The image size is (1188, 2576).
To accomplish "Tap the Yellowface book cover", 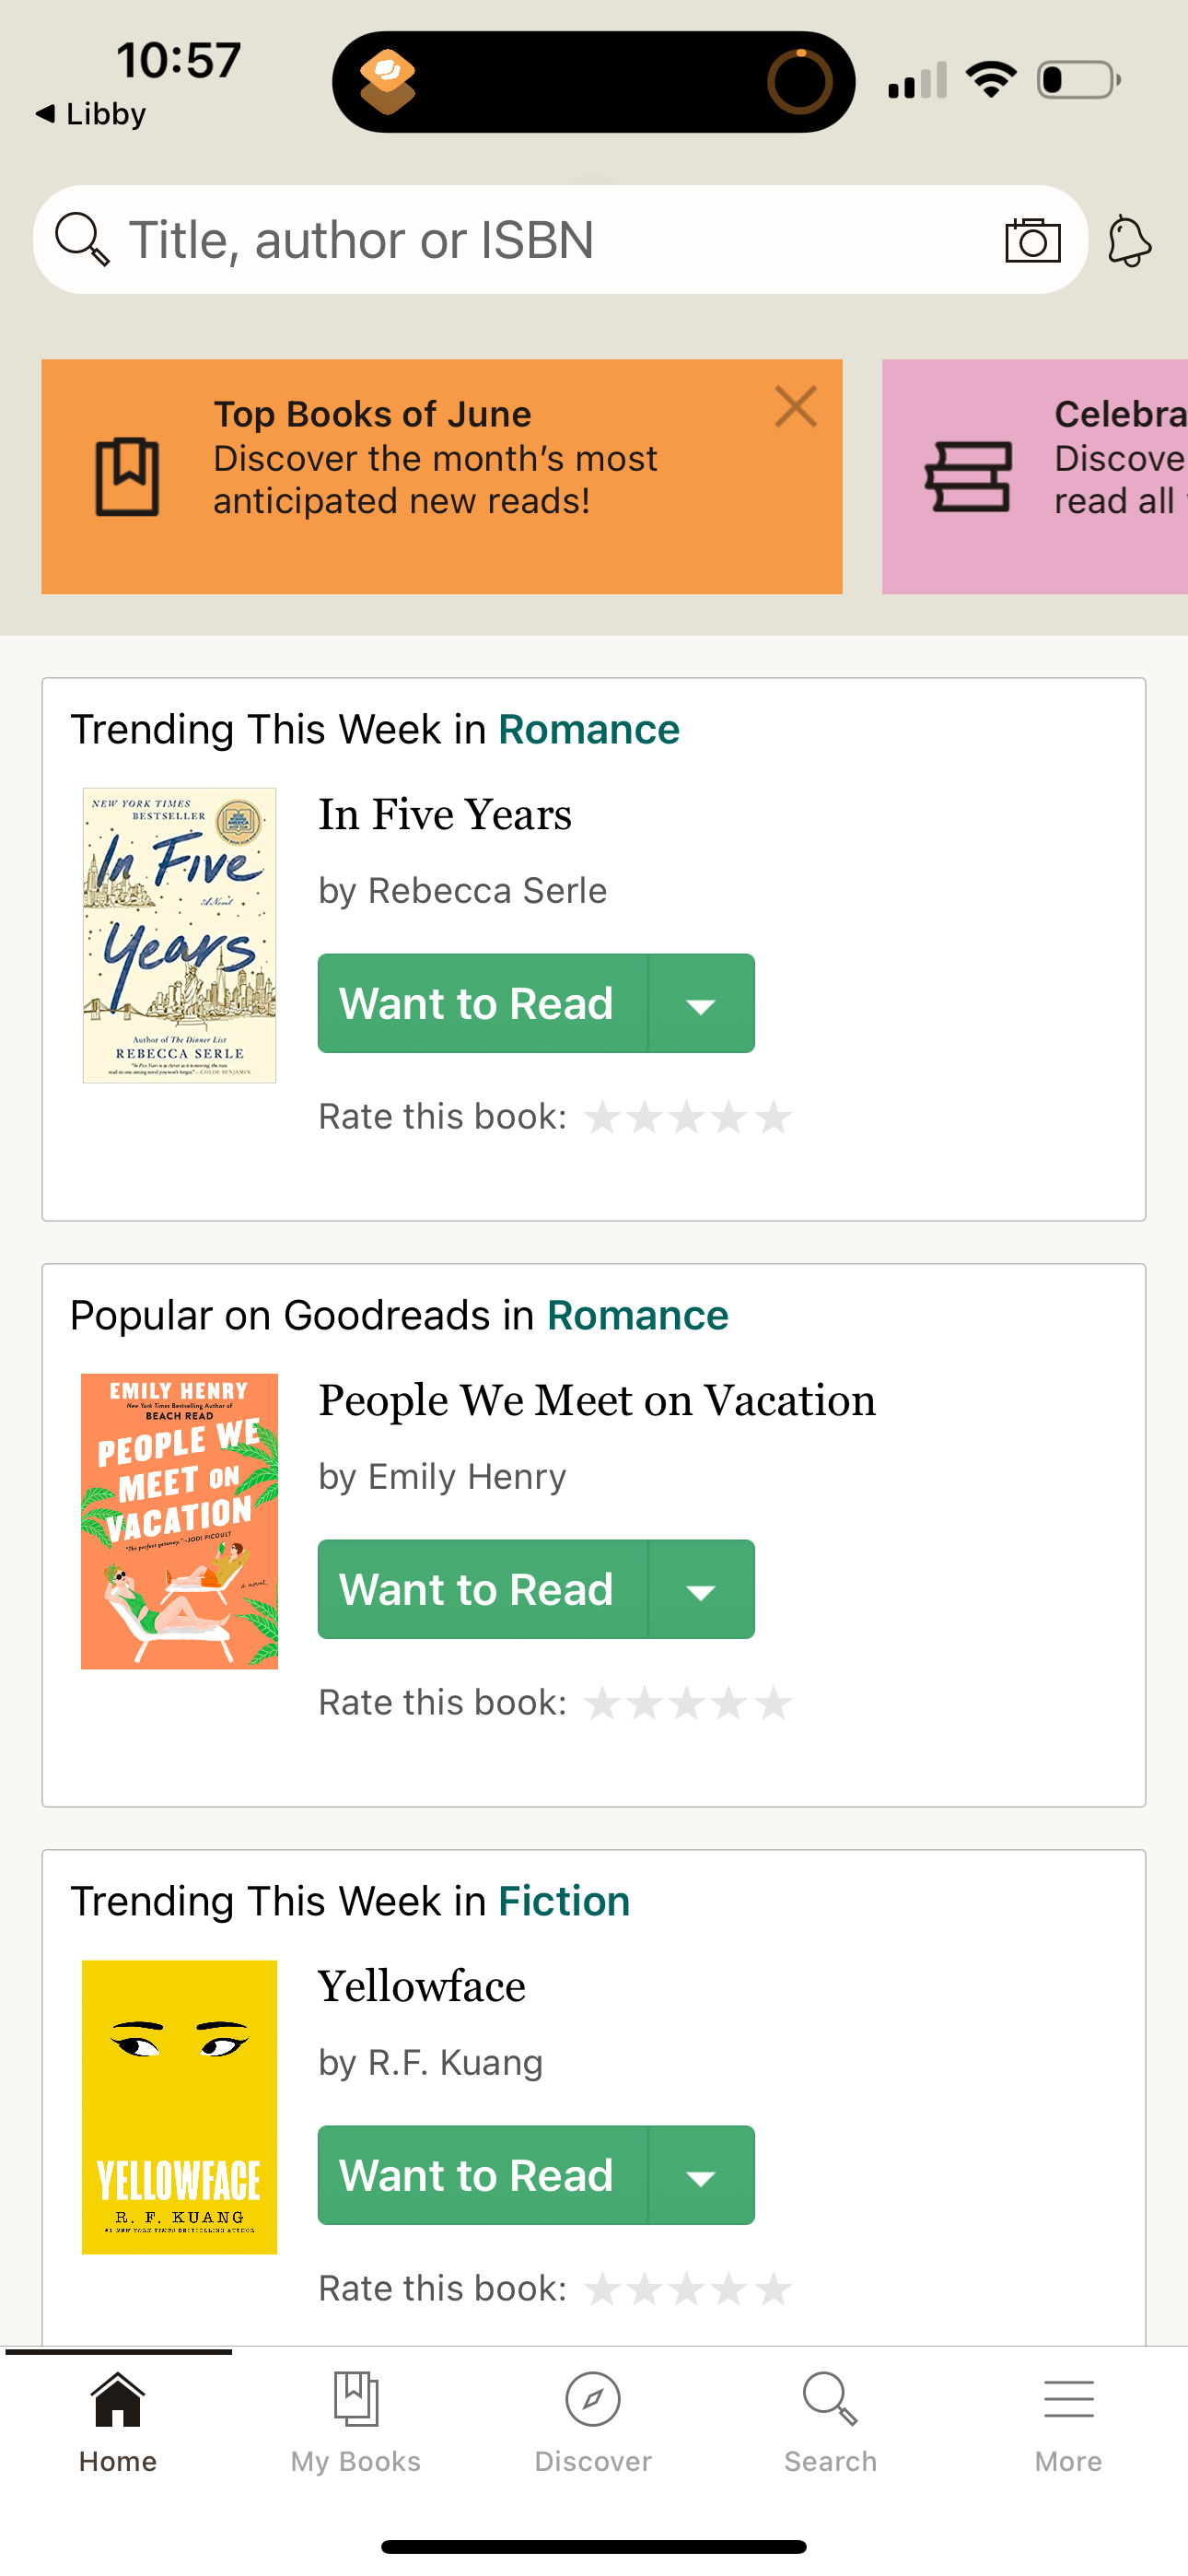I will point(179,2110).
